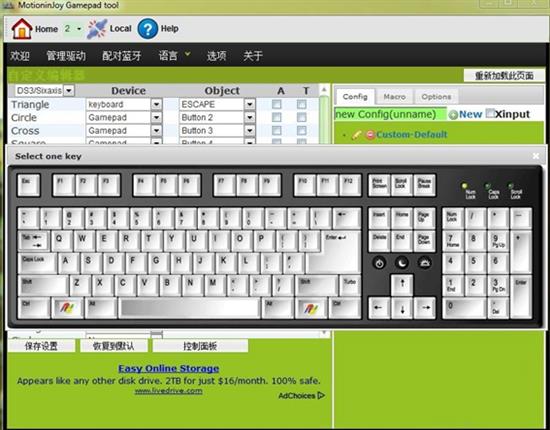Open the DS3/Sixaxis controller dropdown
550x430 pixels.
(x=69, y=90)
